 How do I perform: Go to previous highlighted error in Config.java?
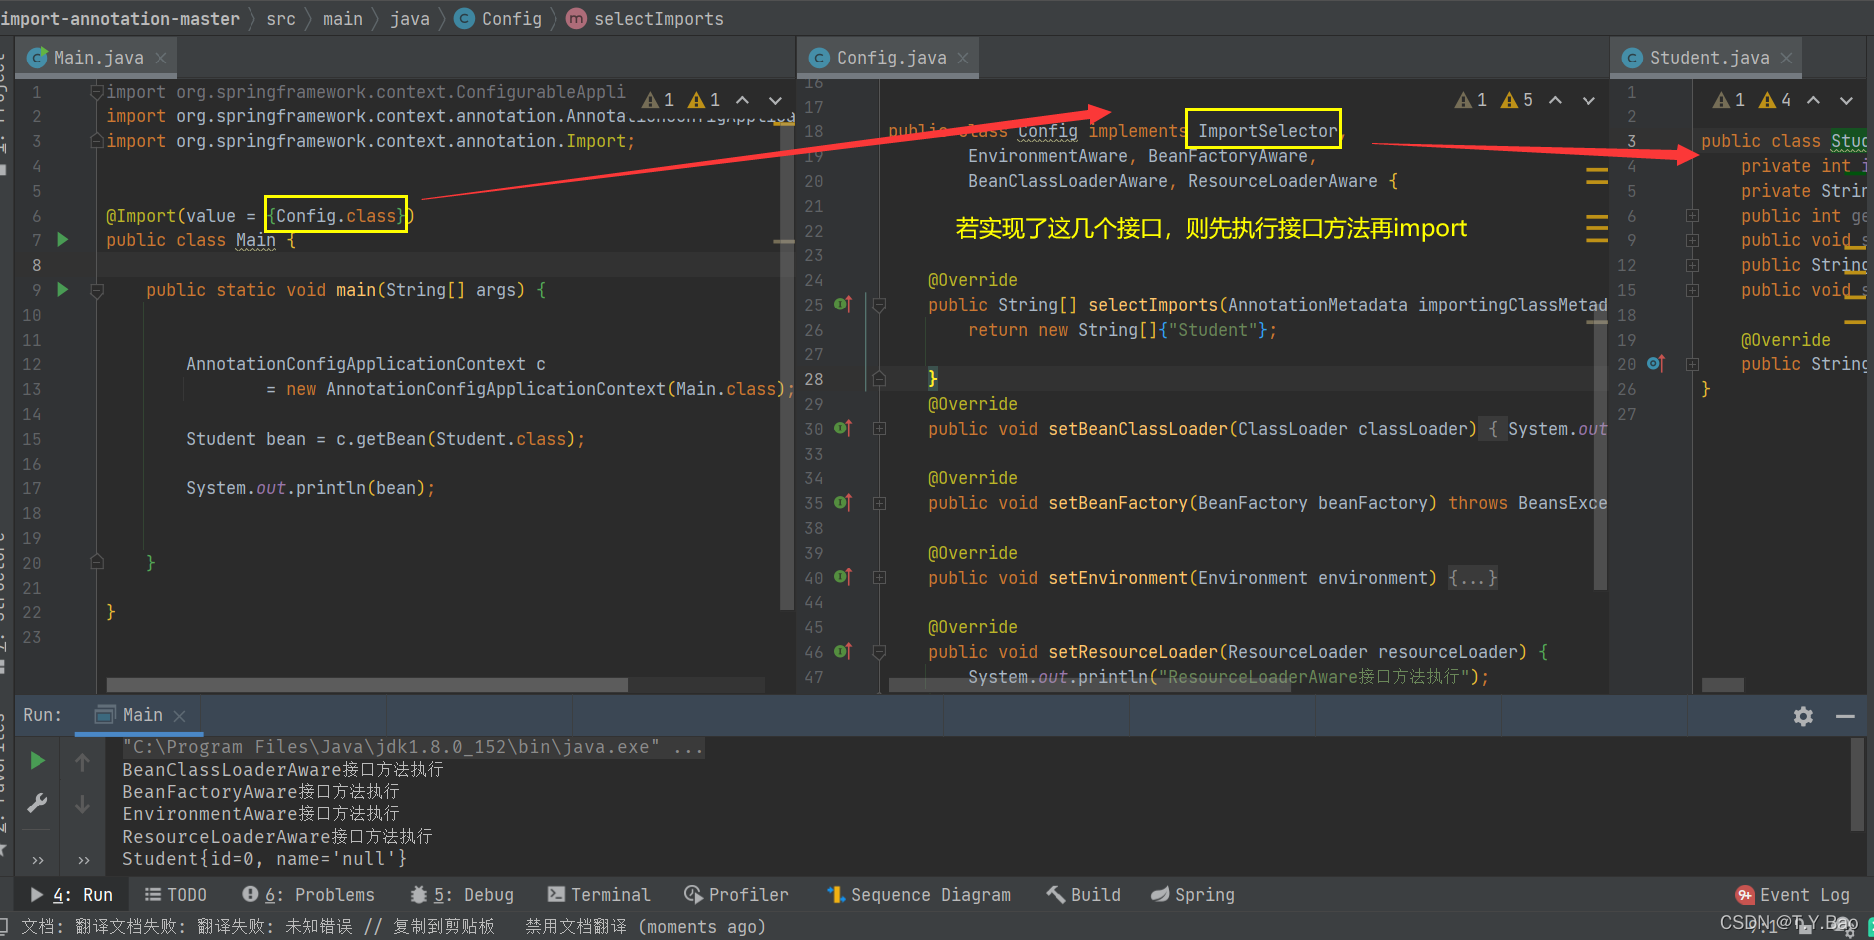(1555, 100)
